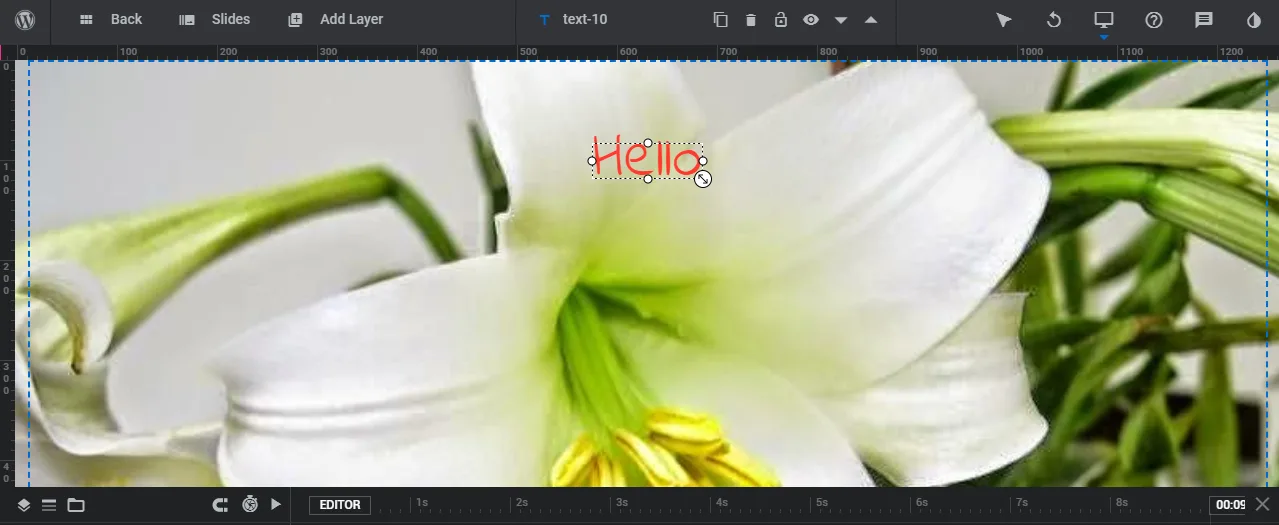1279x525 pixels.
Task: Click the stopwatch timing icon
Action: pyautogui.click(x=250, y=505)
